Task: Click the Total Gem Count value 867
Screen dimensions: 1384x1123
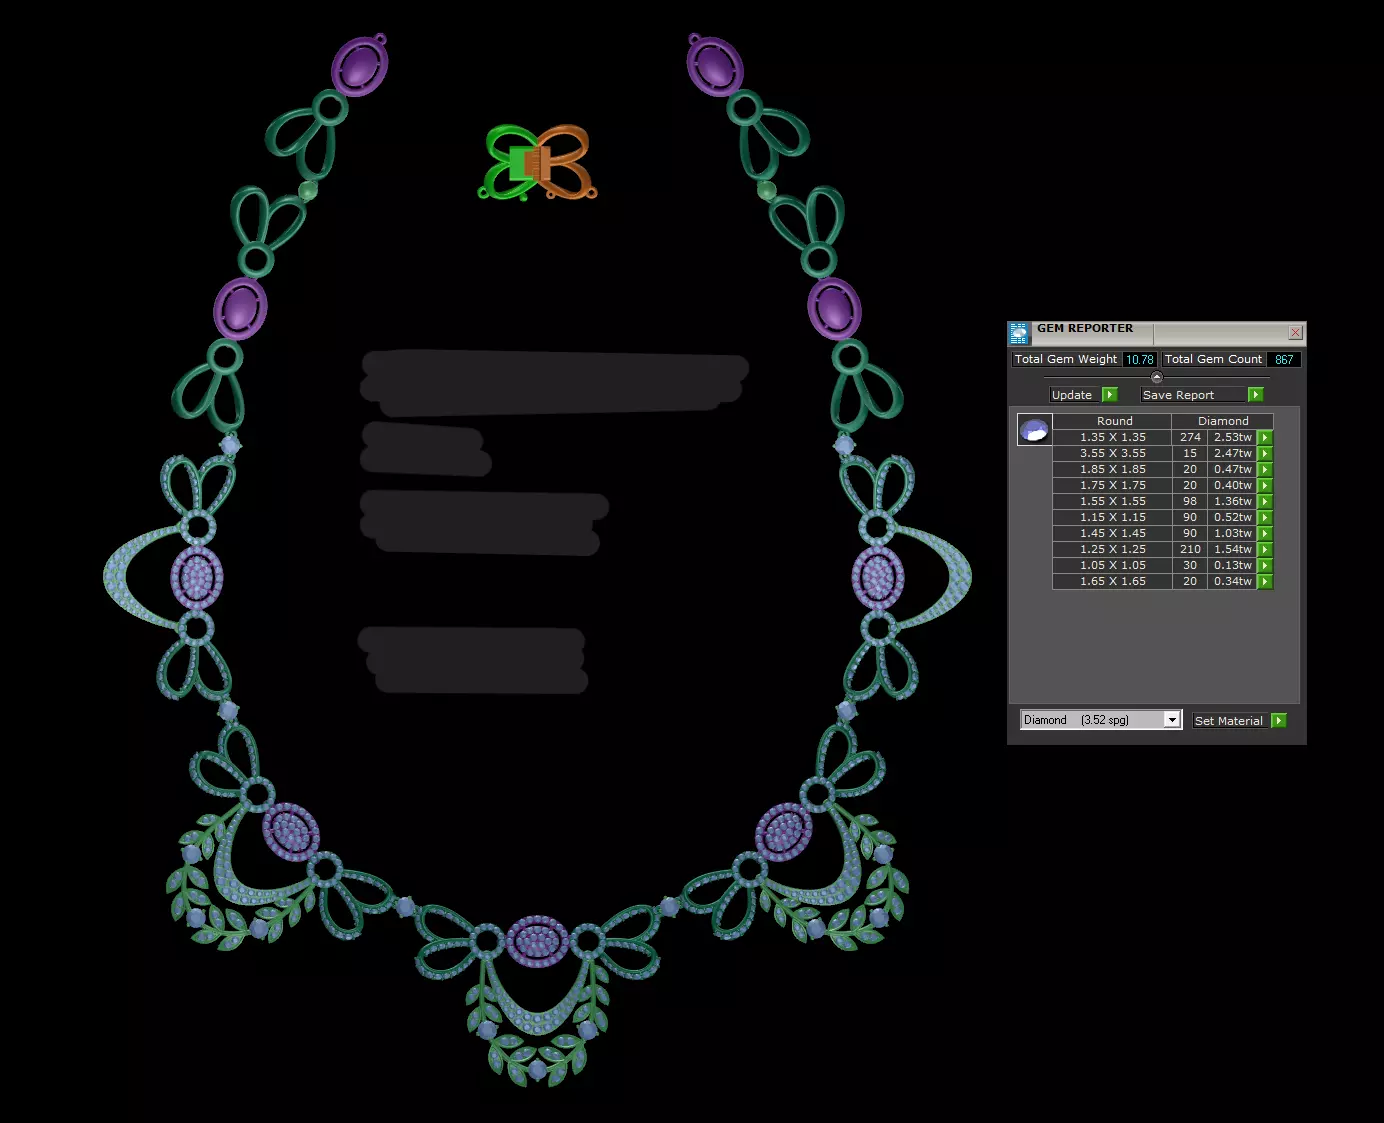Action: [x=1284, y=360]
